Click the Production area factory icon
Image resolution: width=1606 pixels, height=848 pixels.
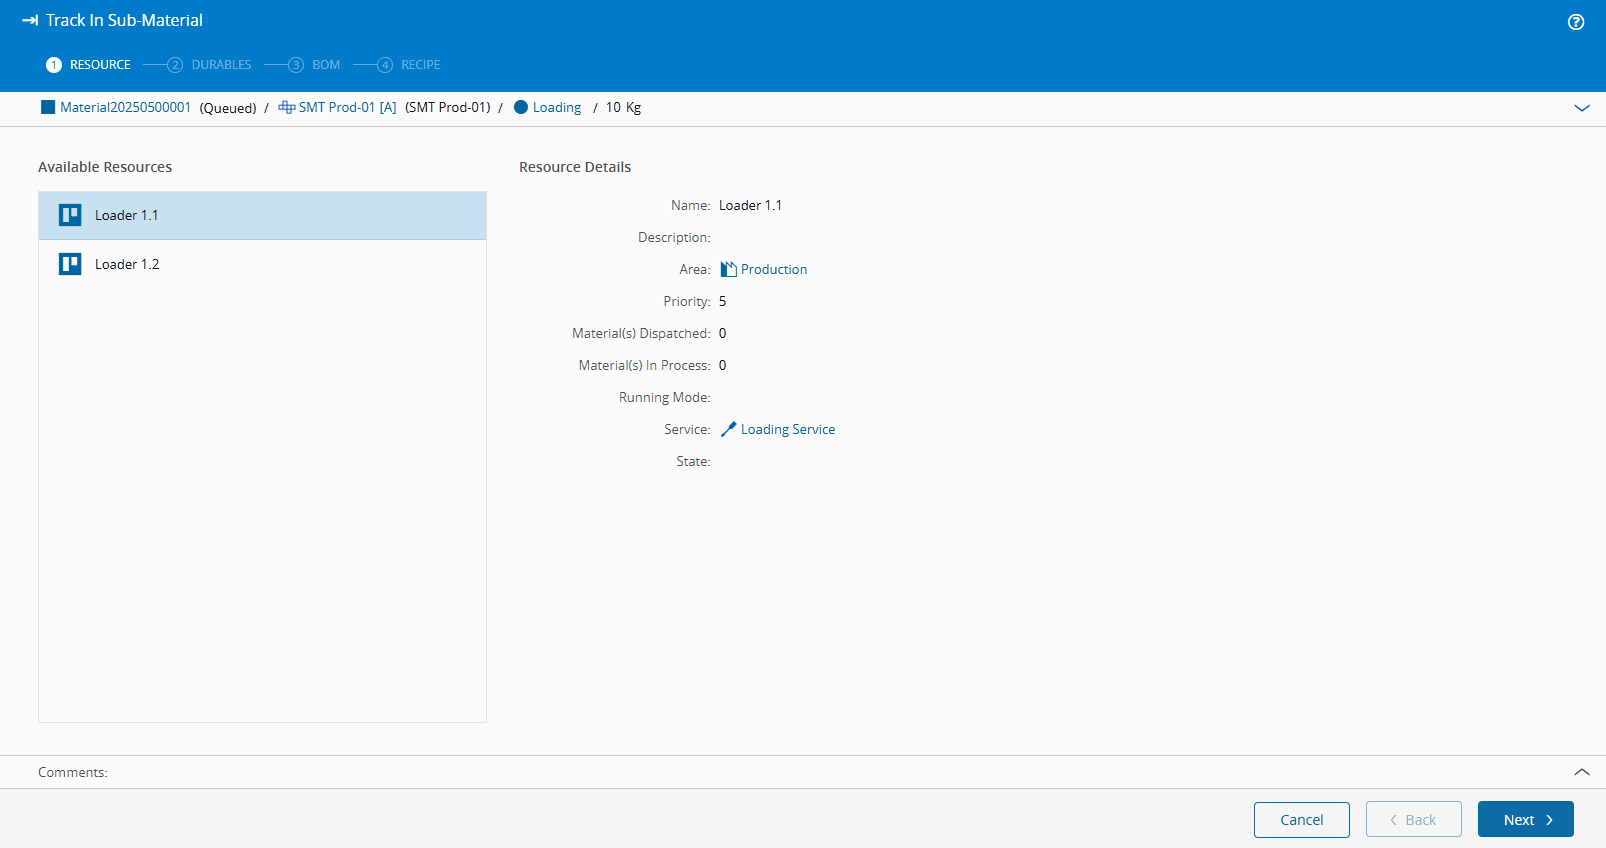point(728,269)
